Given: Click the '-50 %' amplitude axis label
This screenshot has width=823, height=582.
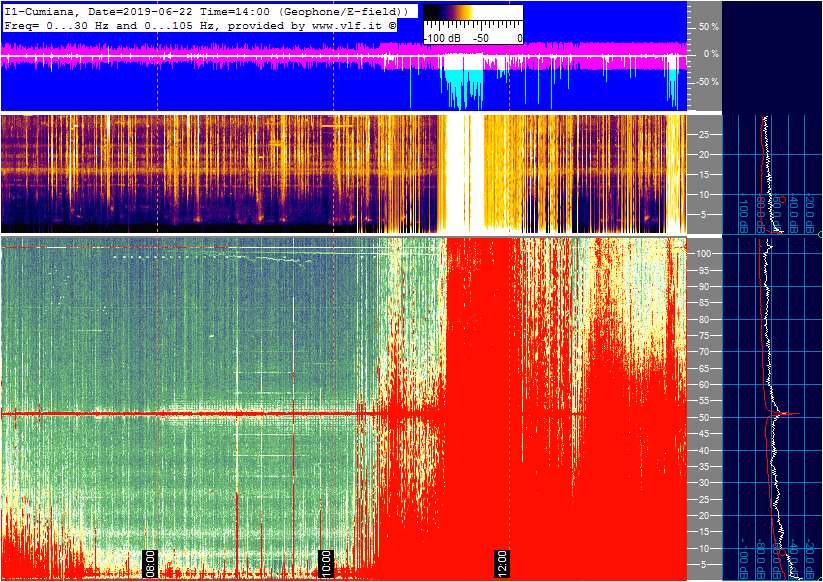Looking at the screenshot, I should [706, 82].
